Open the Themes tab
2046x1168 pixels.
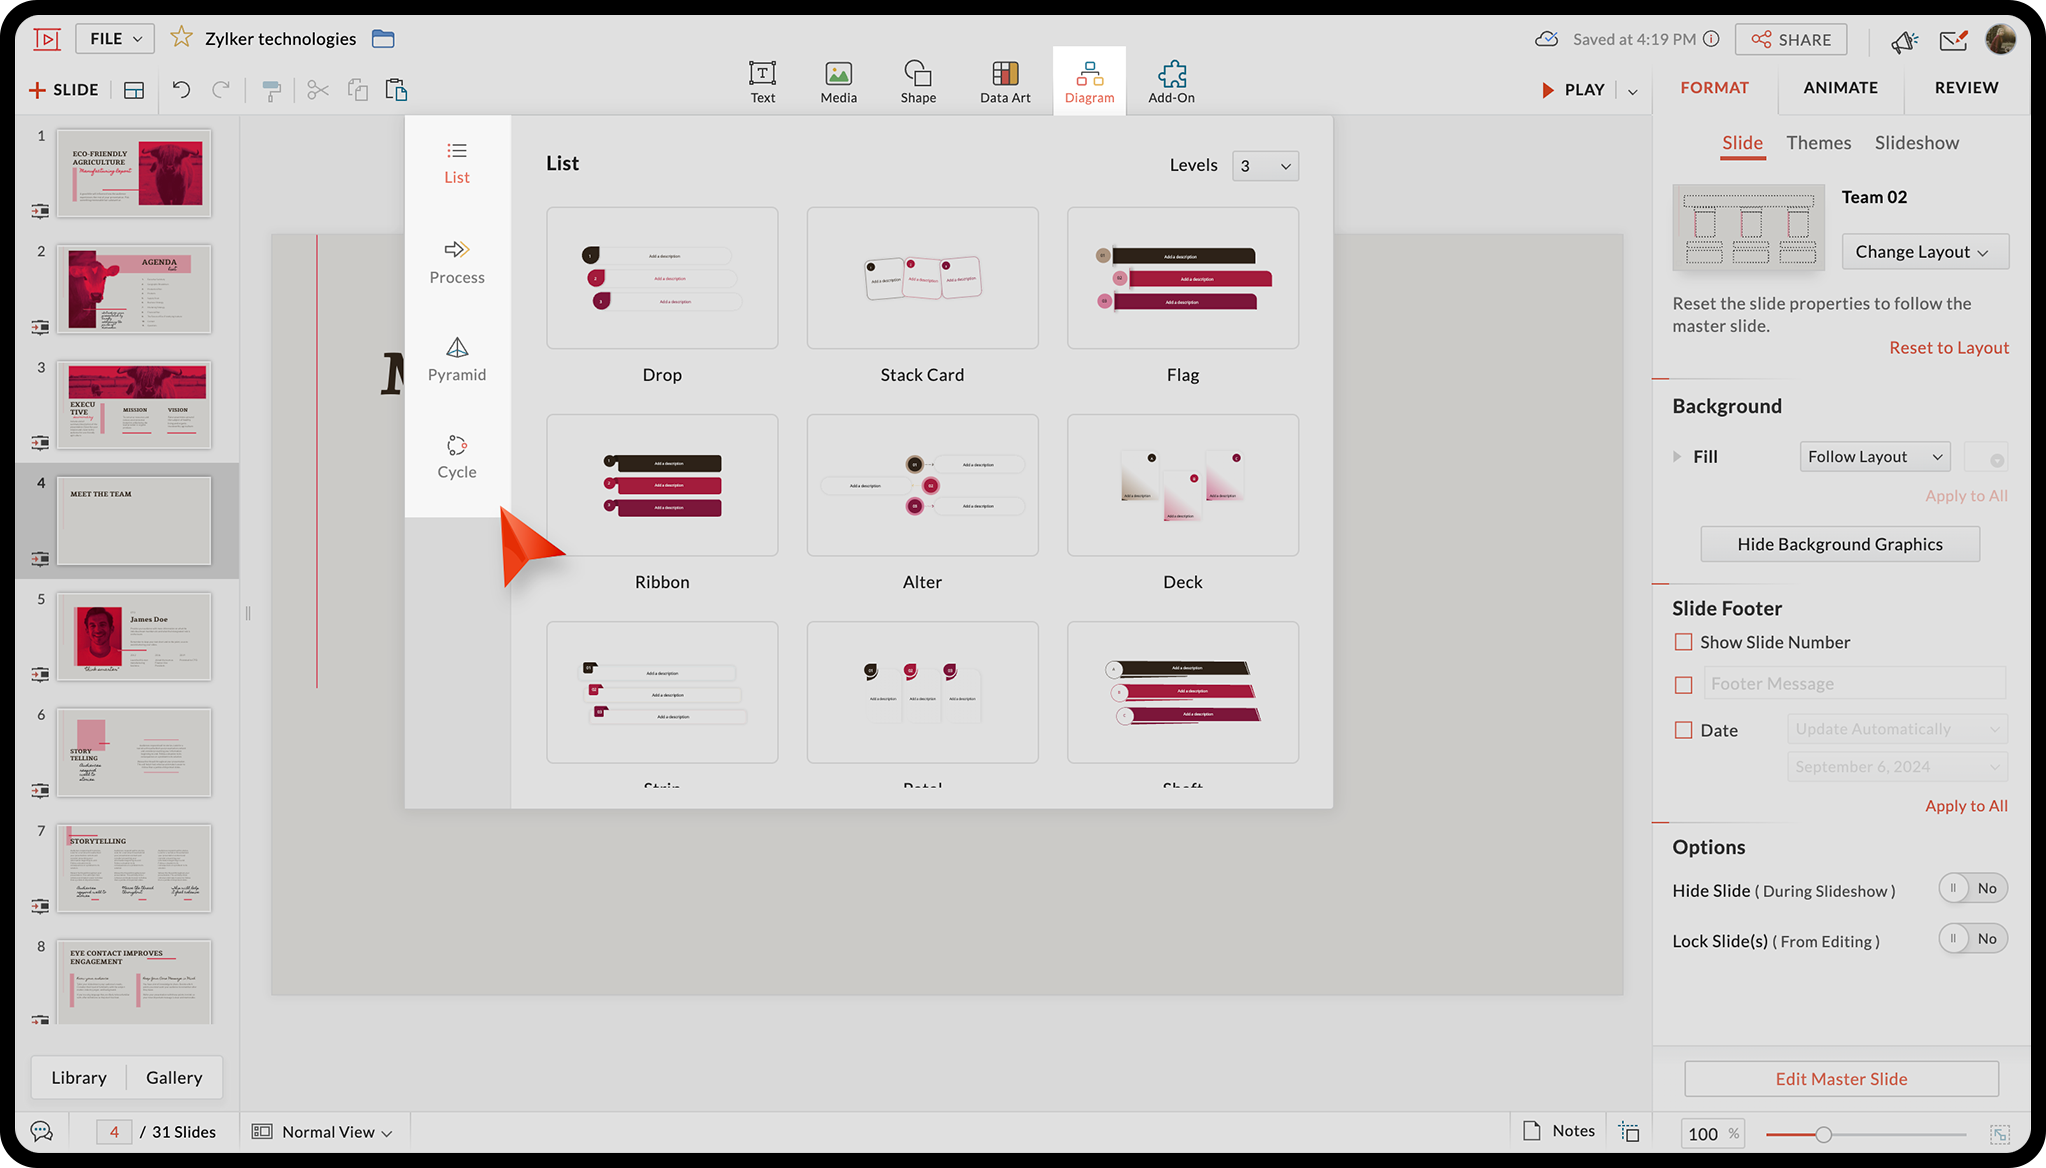pos(1818,143)
